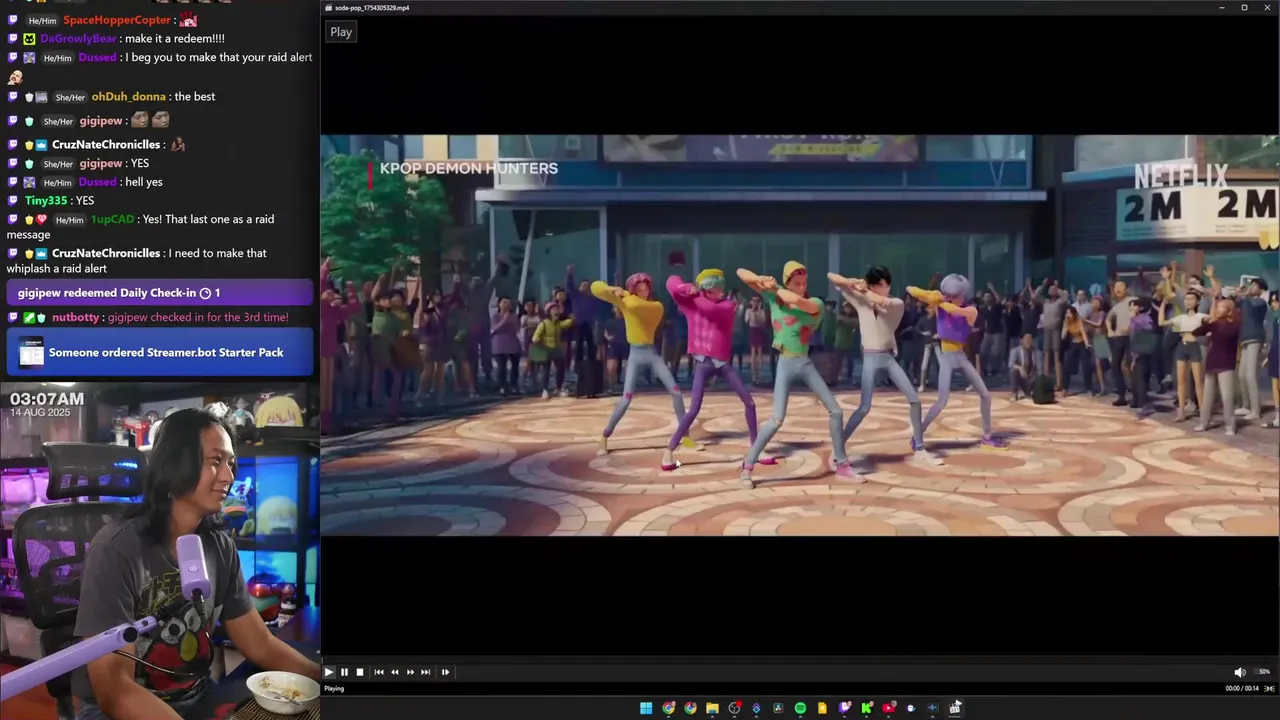Open the Twitch app in taskbar
This screenshot has height=720, width=1280.
point(844,708)
